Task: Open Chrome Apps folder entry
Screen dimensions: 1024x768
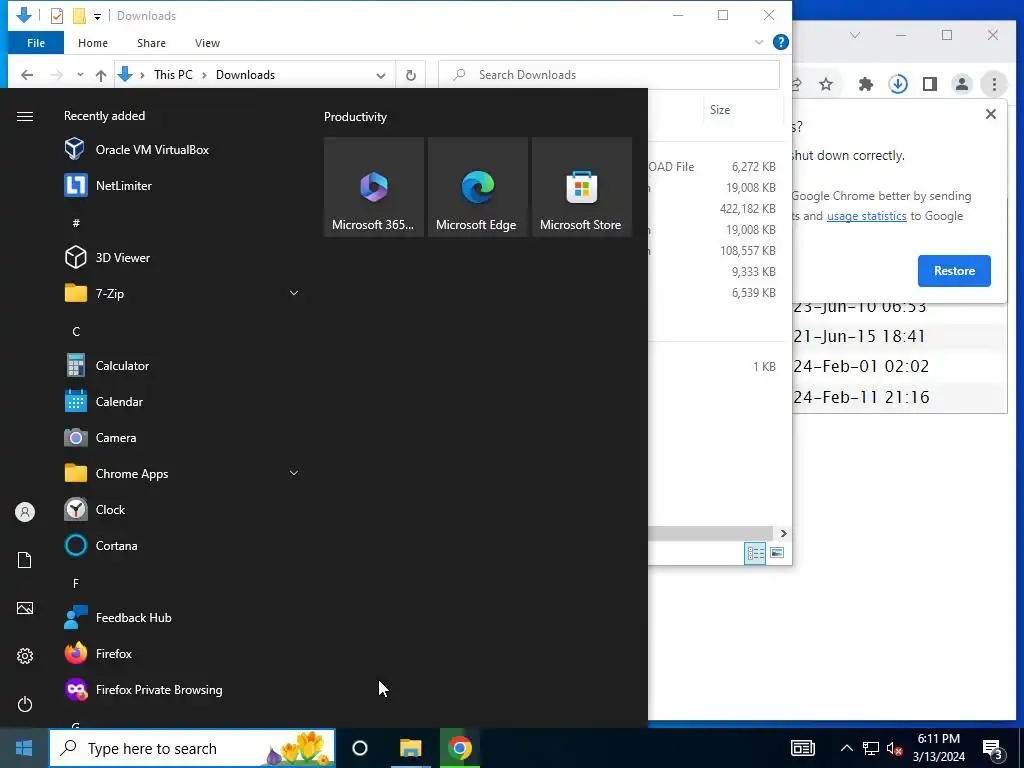Action: click(x=182, y=473)
